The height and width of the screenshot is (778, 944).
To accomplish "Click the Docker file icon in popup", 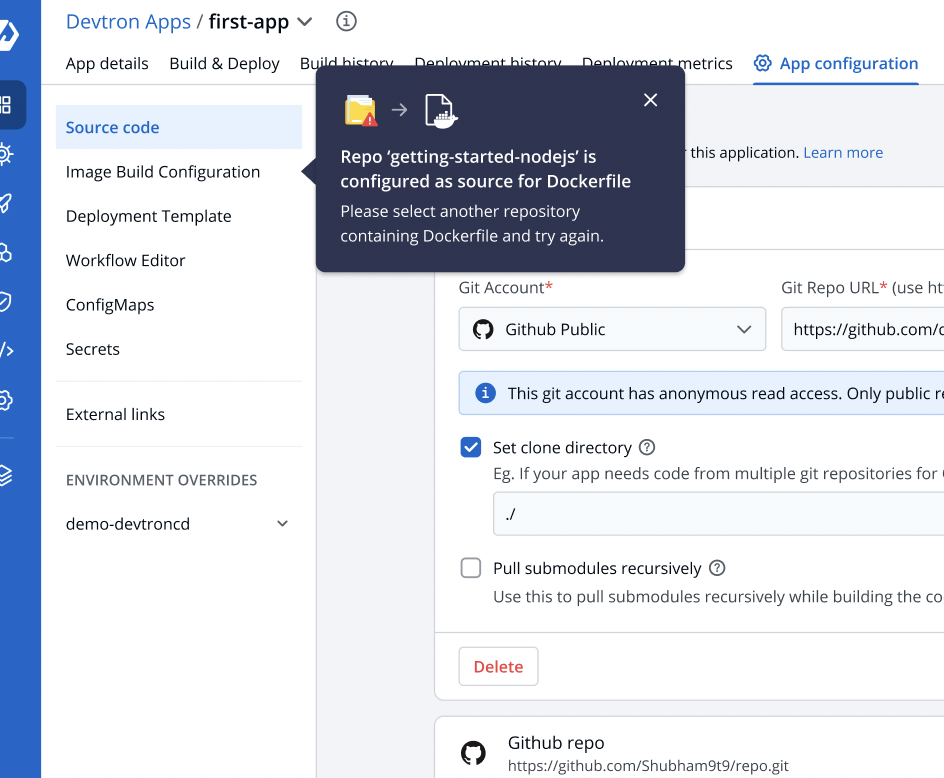I will point(441,111).
